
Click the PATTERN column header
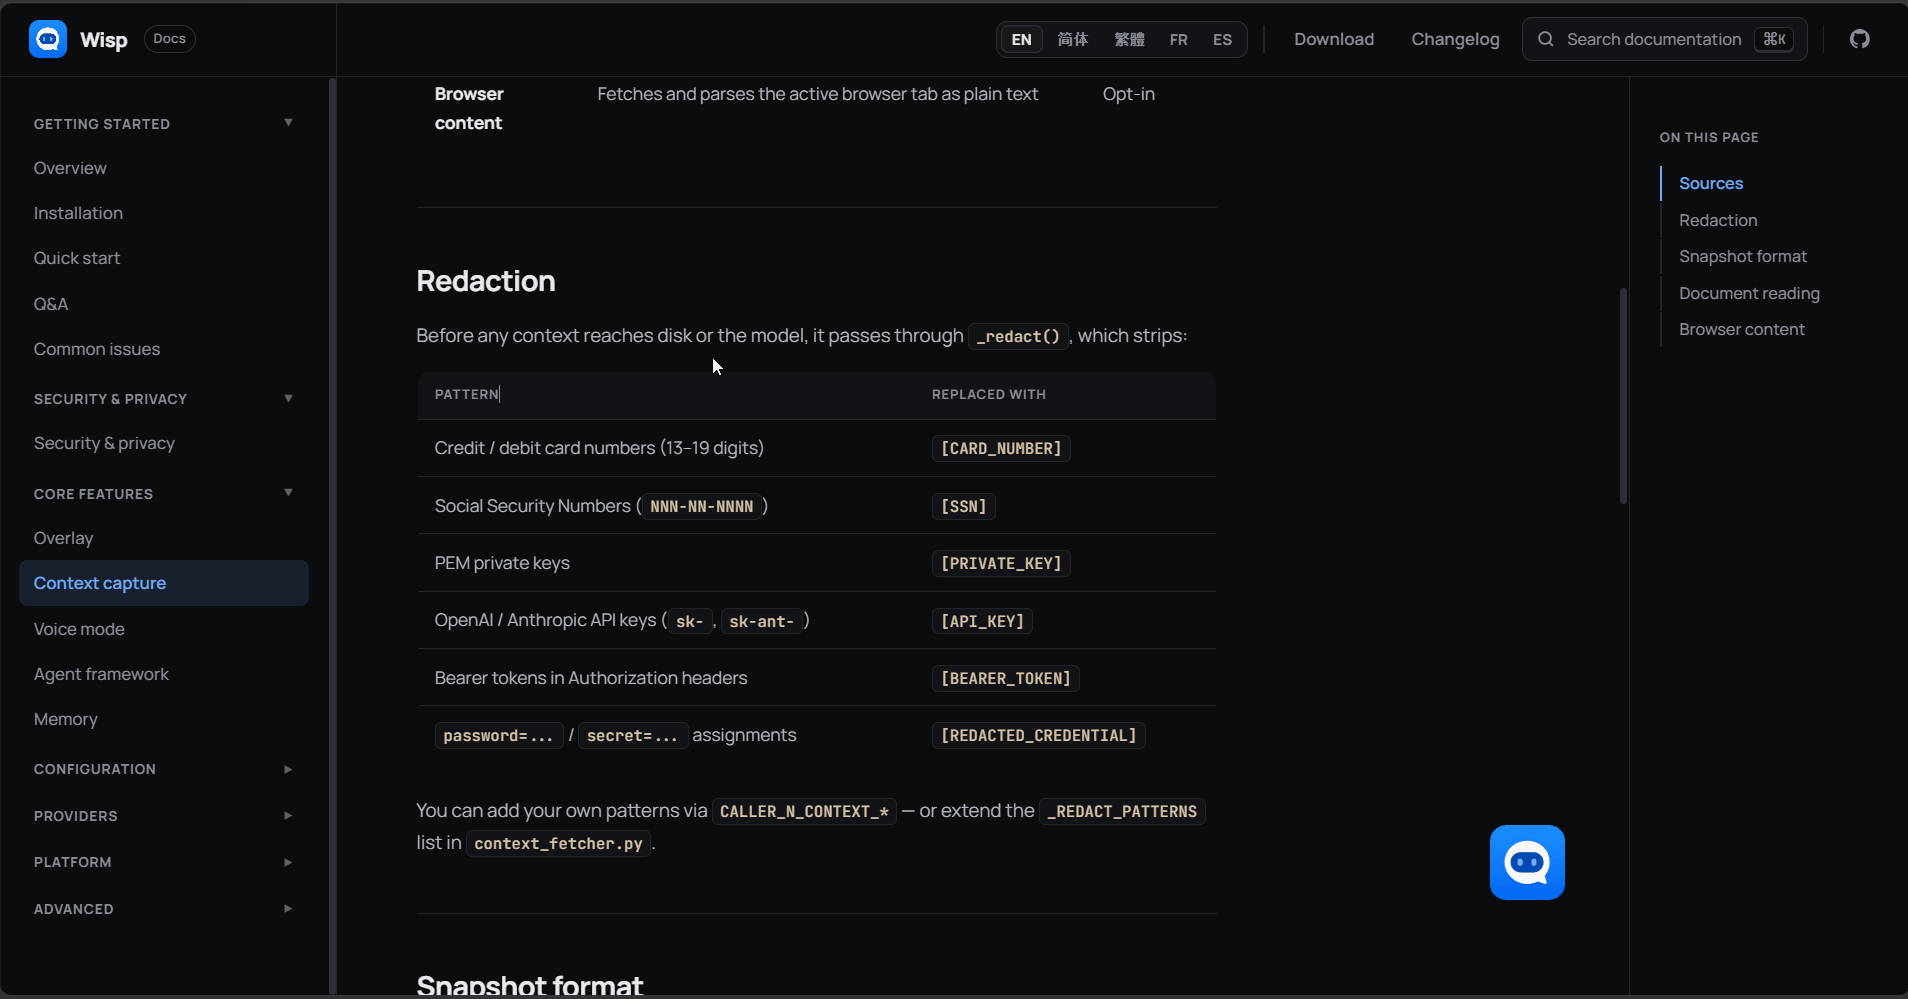[x=467, y=394]
